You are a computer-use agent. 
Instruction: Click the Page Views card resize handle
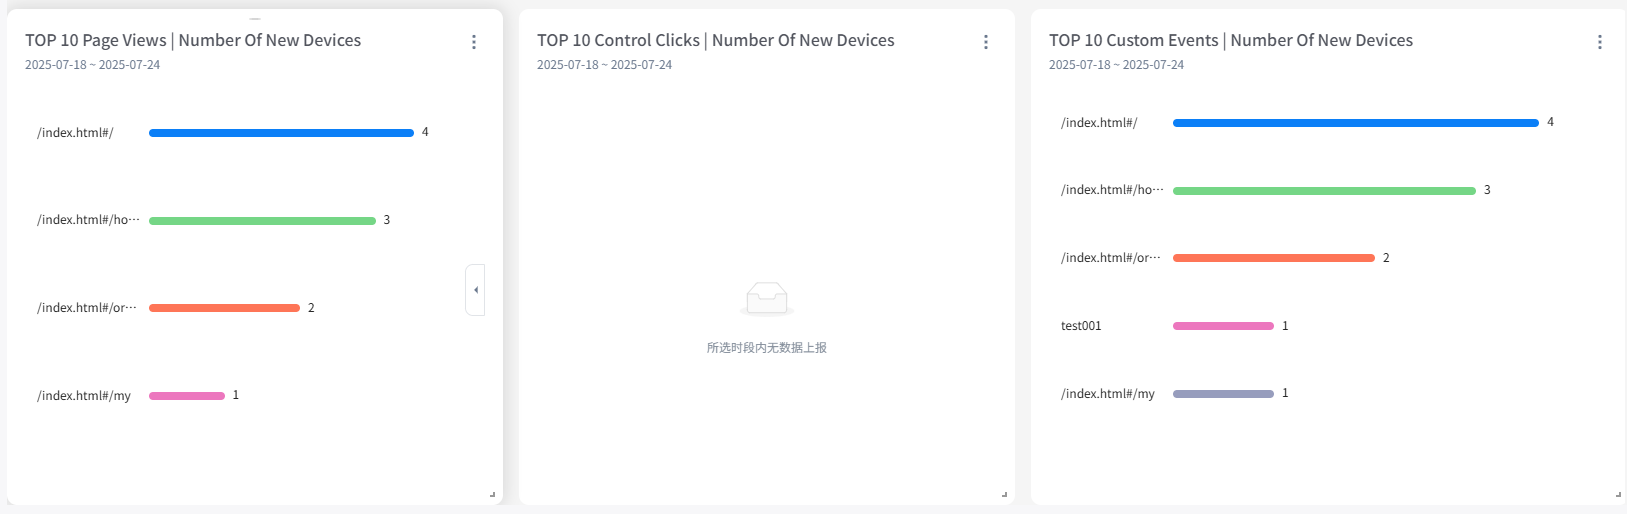(x=492, y=494)
